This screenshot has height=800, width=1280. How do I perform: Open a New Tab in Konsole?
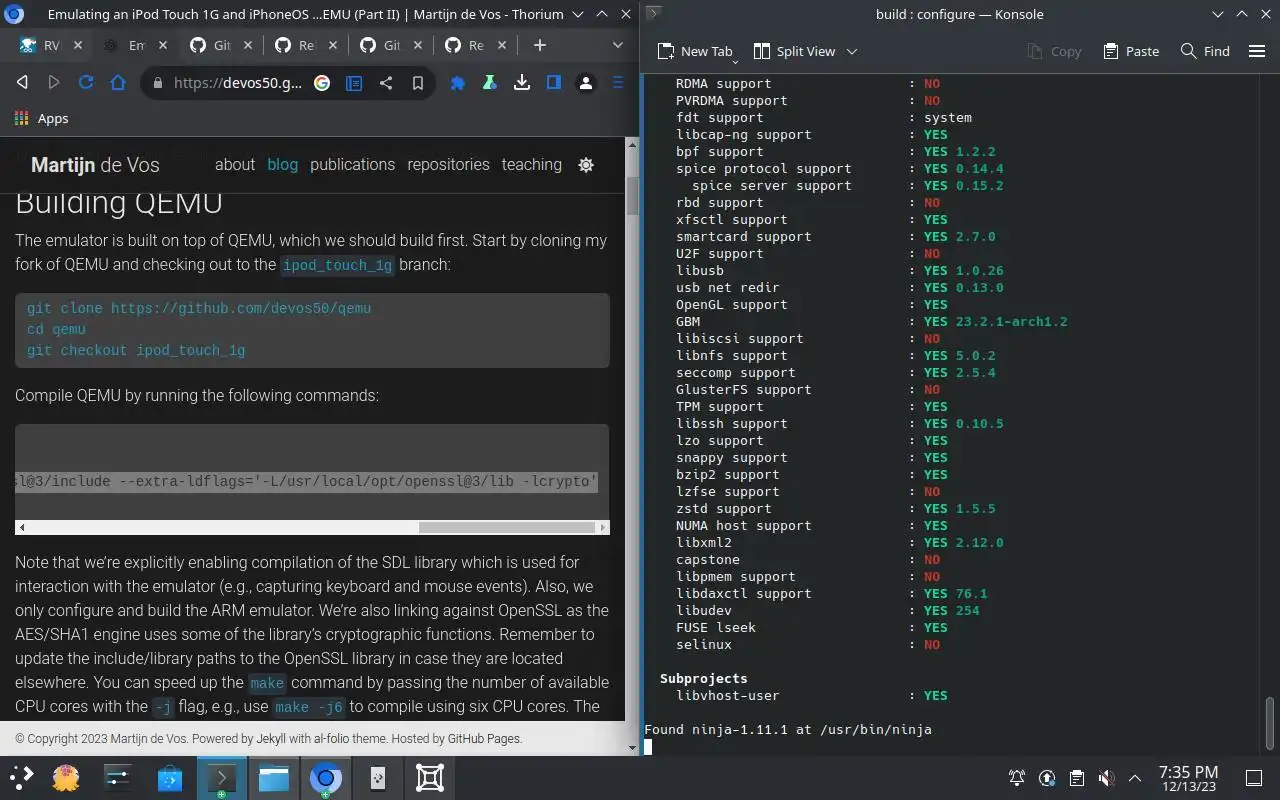point(695,51)
